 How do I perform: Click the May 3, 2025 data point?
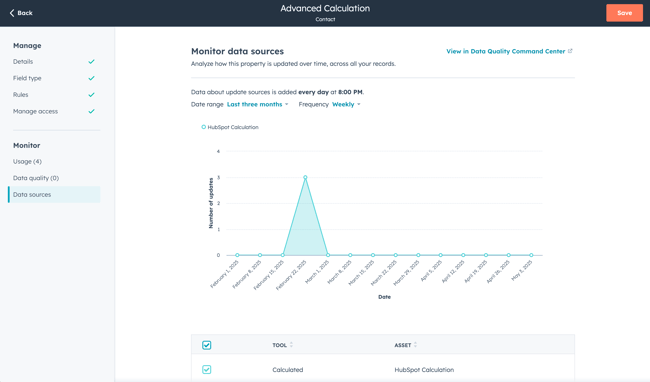tap(531, 255)
